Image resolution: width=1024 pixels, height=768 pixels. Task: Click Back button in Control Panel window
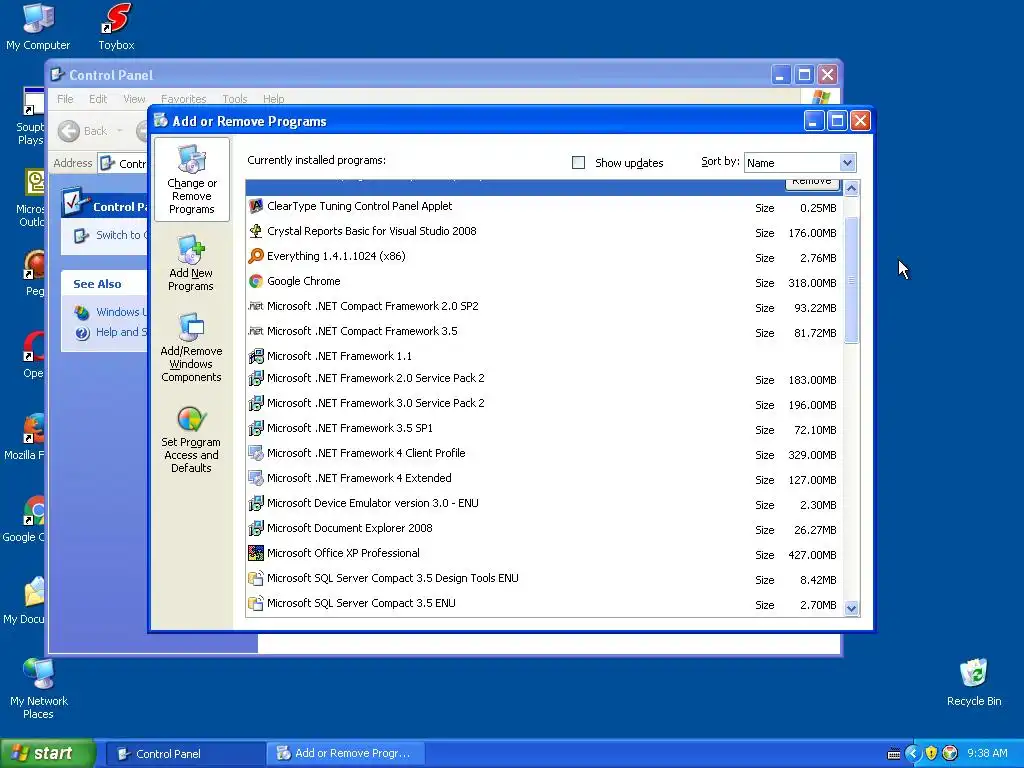[x=83, y=131]
